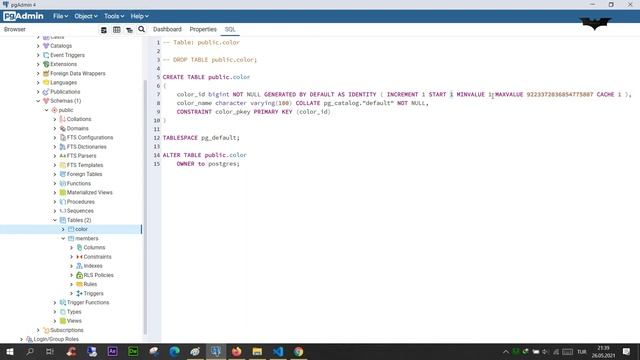Viewport: 640px width, 360px height.
Task: Open Google Chrome from the taskbar
Action: pos(298,351)
